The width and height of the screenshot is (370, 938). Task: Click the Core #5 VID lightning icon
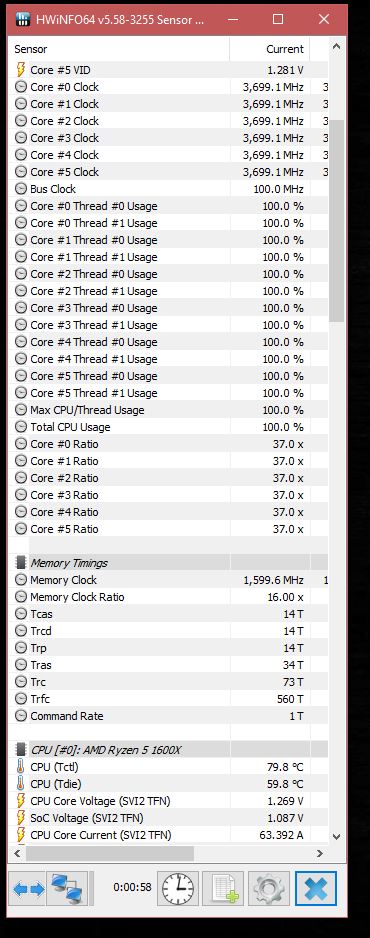[x=20, y=70]
